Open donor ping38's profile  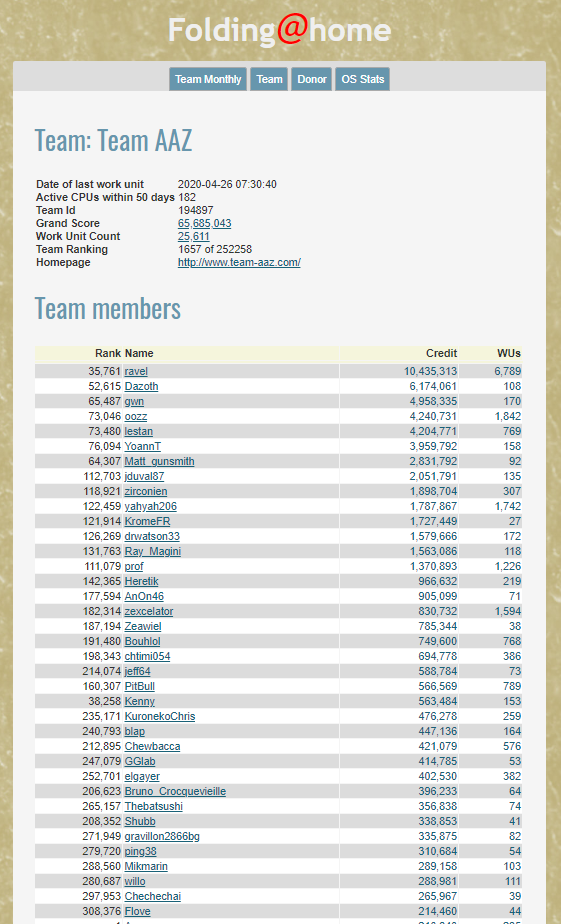(141, 852)
